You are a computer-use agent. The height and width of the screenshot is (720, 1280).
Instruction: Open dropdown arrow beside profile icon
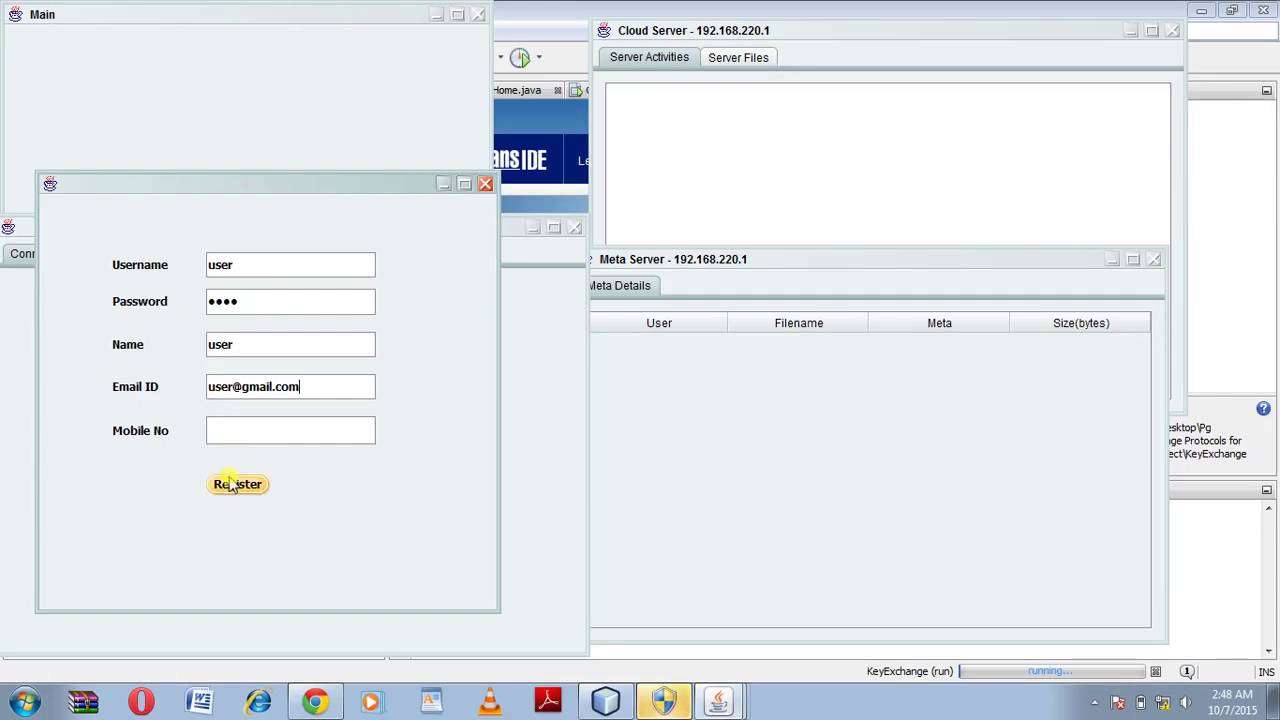[538, 58]
